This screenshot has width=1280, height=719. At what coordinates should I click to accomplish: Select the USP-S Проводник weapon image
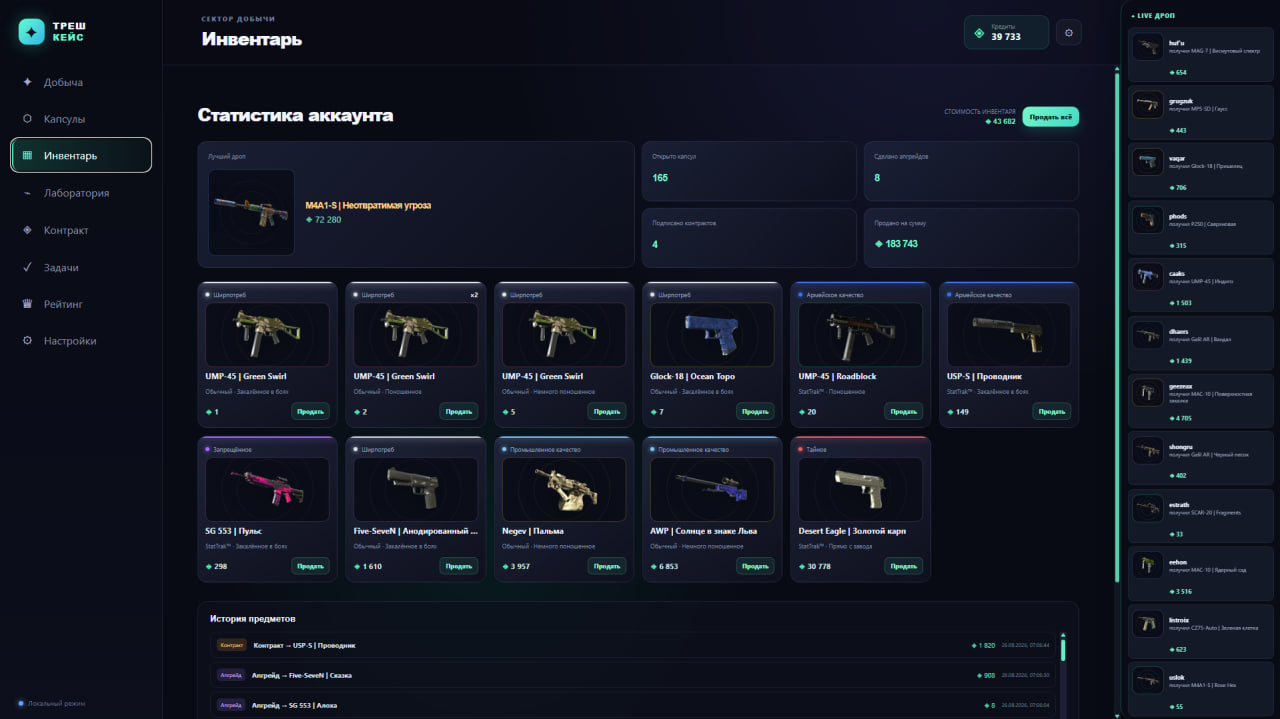pyautogui.click(x=1008, y=335)
